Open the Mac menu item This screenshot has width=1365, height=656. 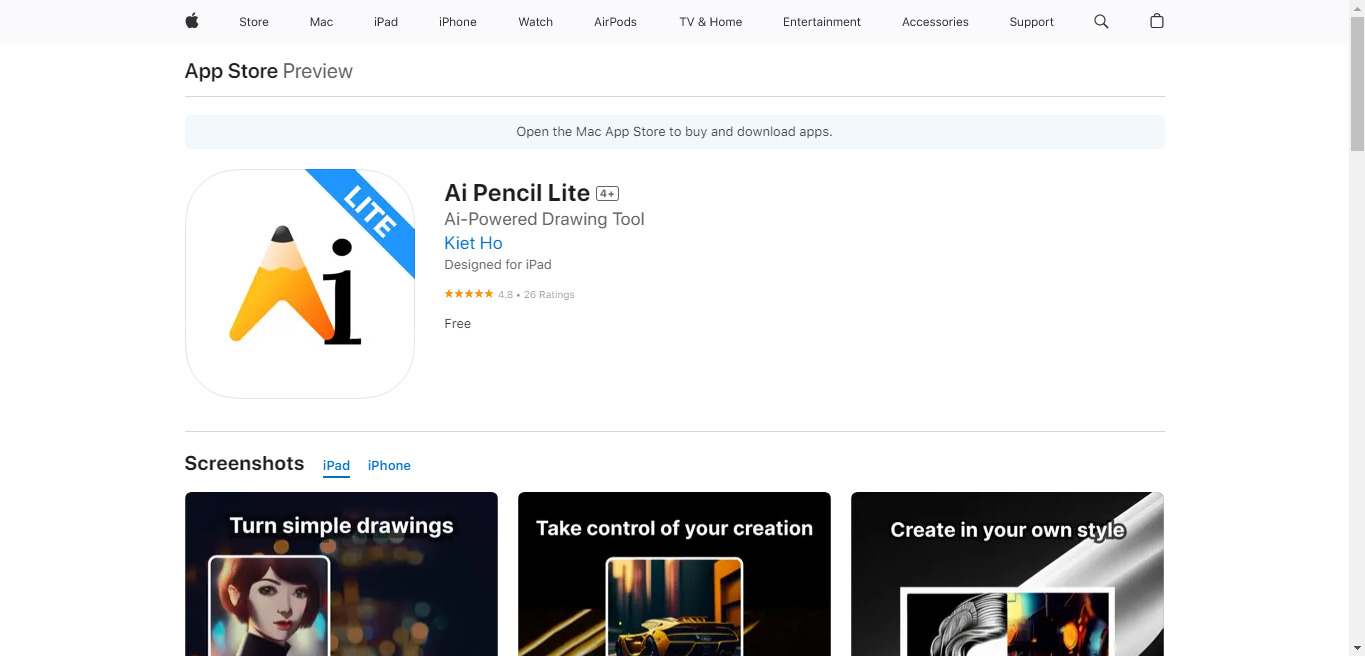(321, 22)
